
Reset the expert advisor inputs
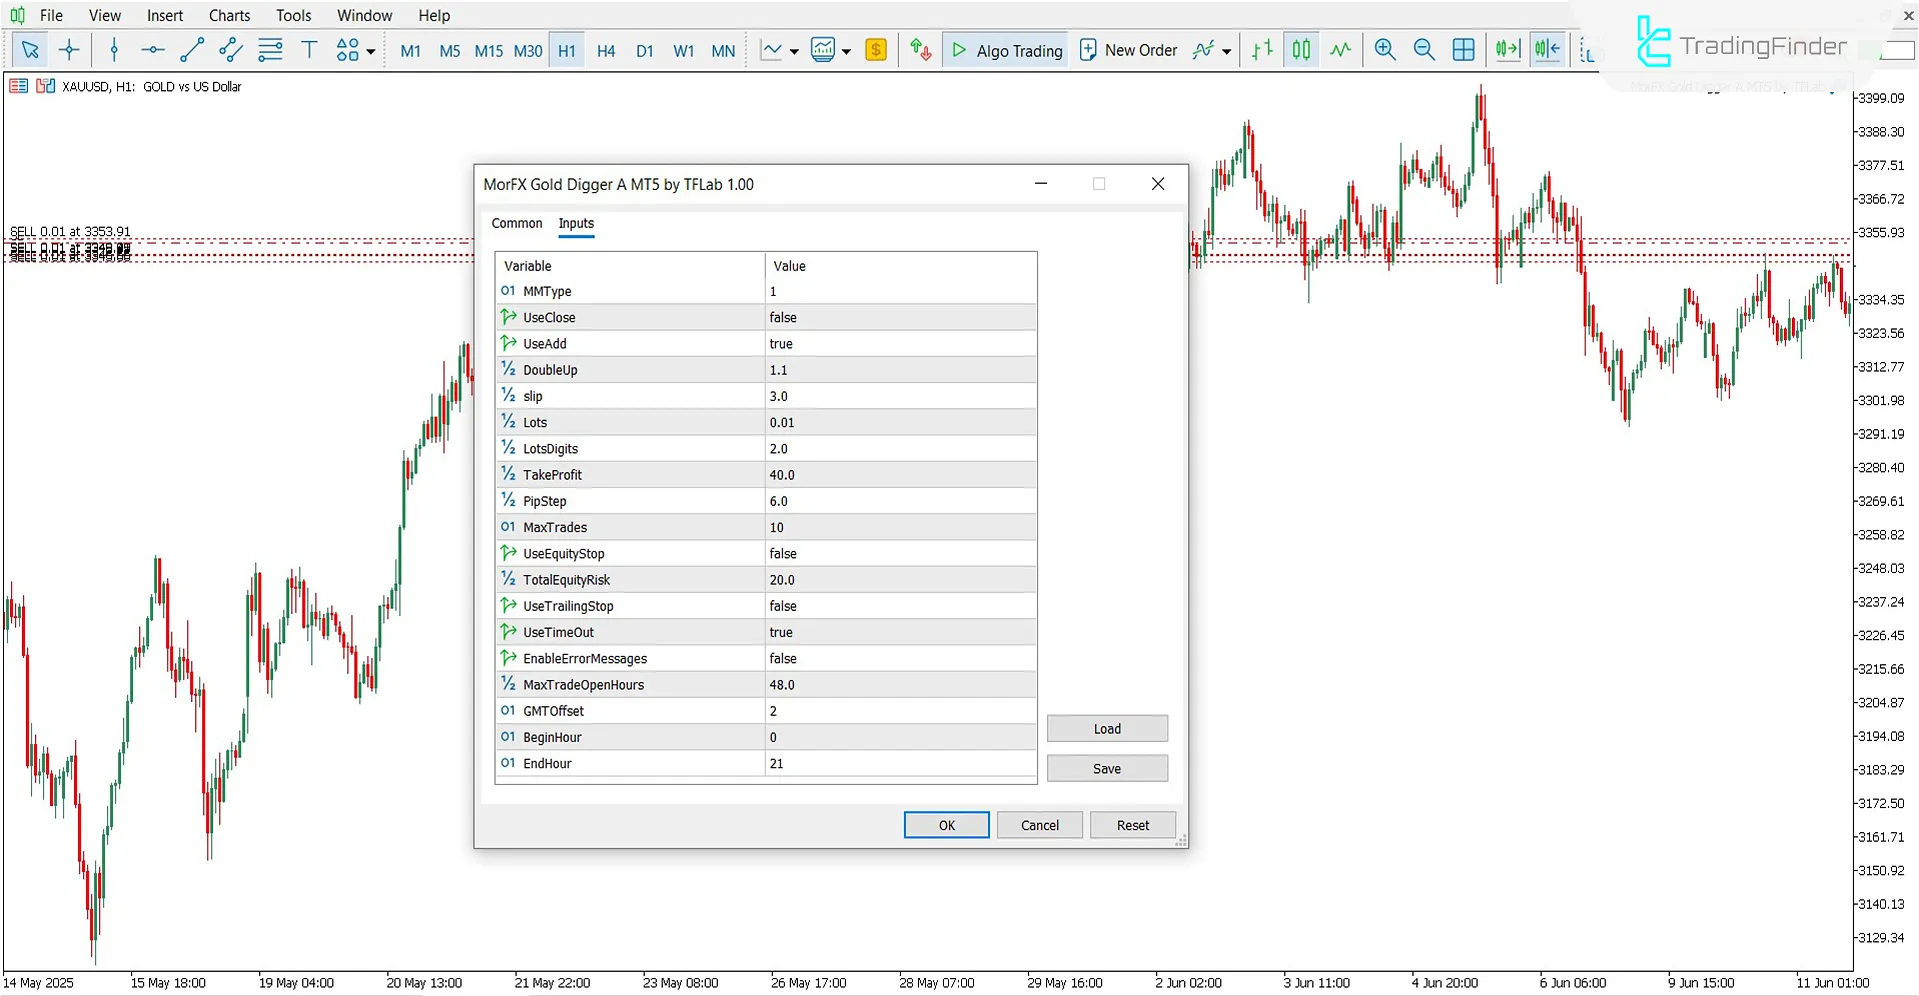(1132, 824)
